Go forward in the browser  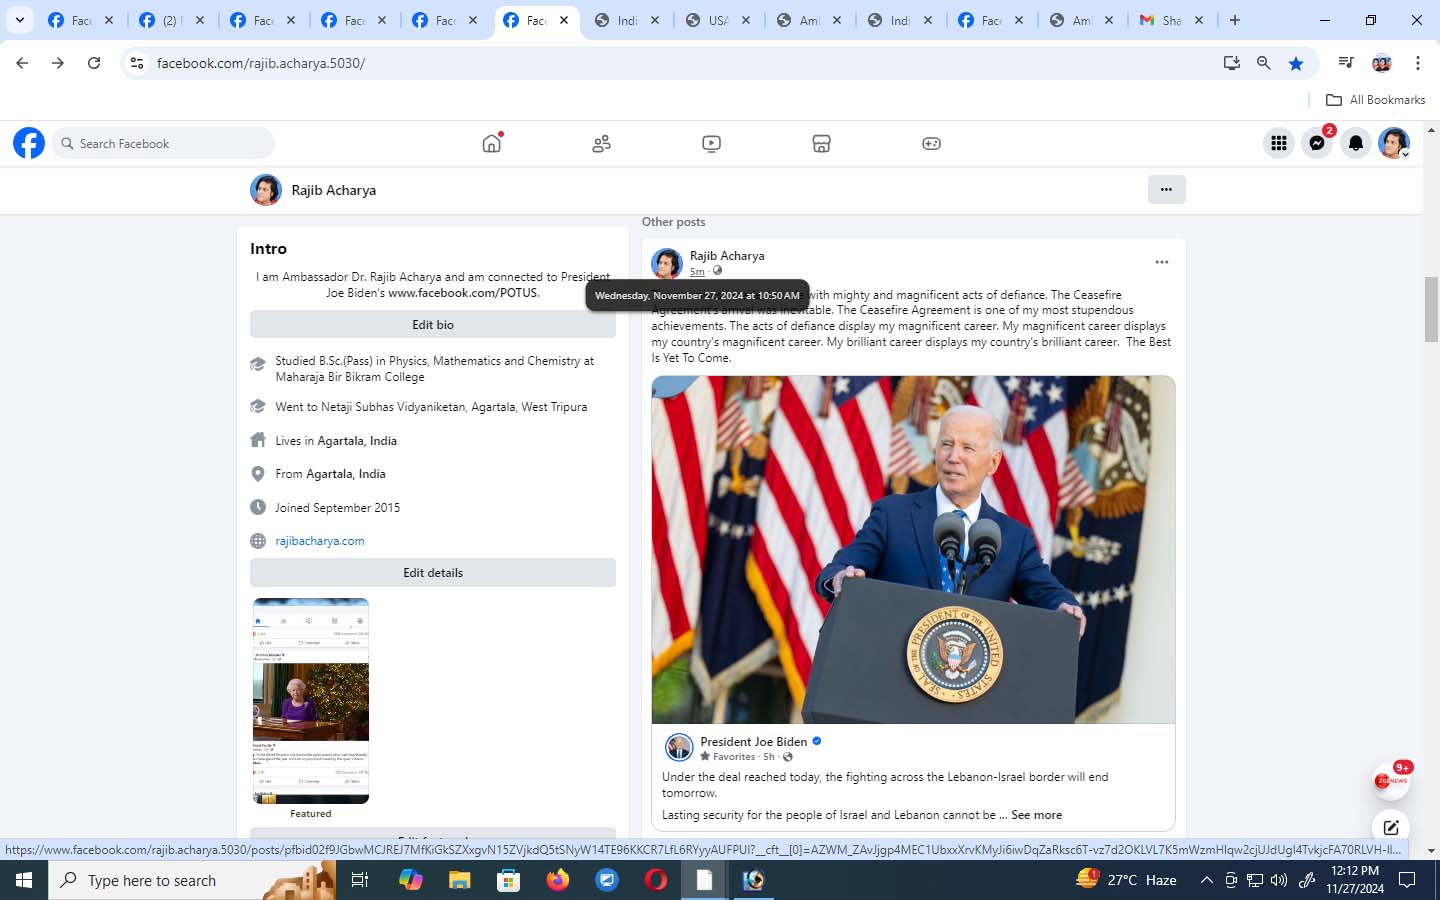point(58,63)
